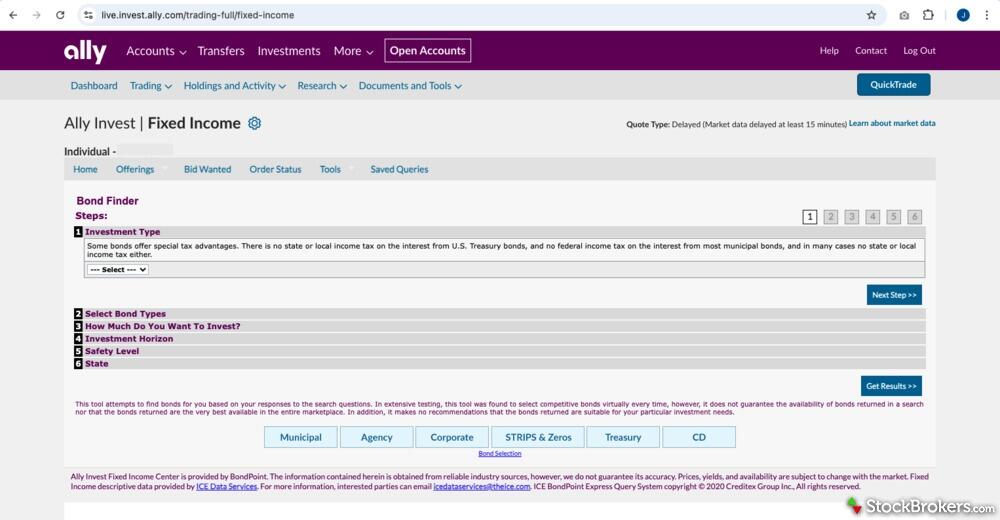Click the site info icon in address bar
1000x520 pixels.
click(88, 15)
